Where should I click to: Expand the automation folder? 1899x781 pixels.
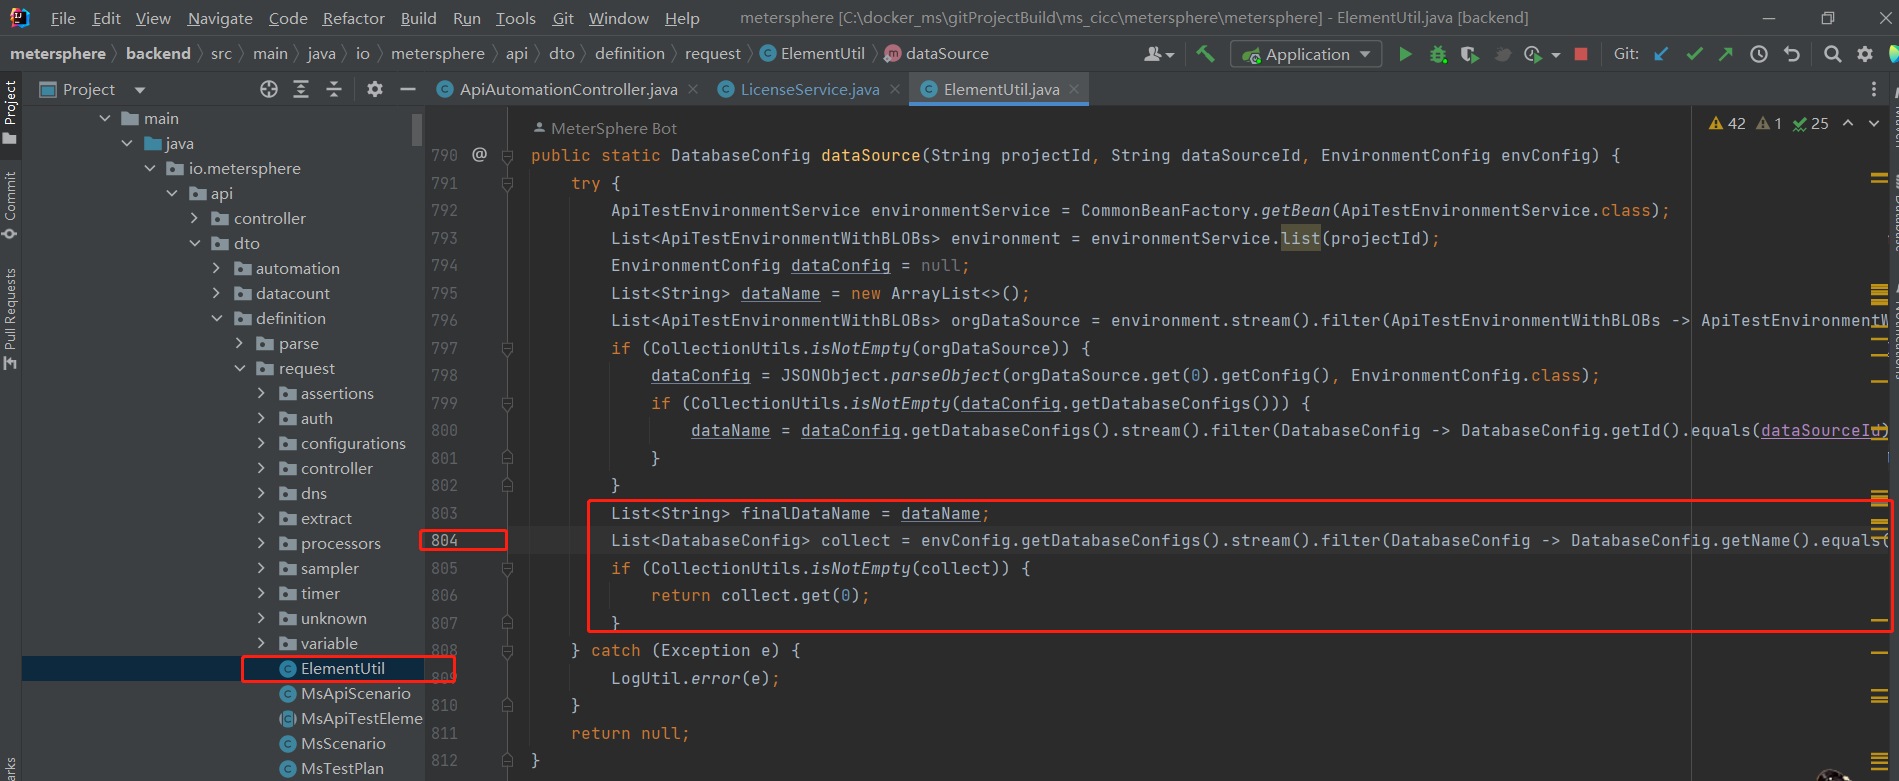click(x=217, y=268)
